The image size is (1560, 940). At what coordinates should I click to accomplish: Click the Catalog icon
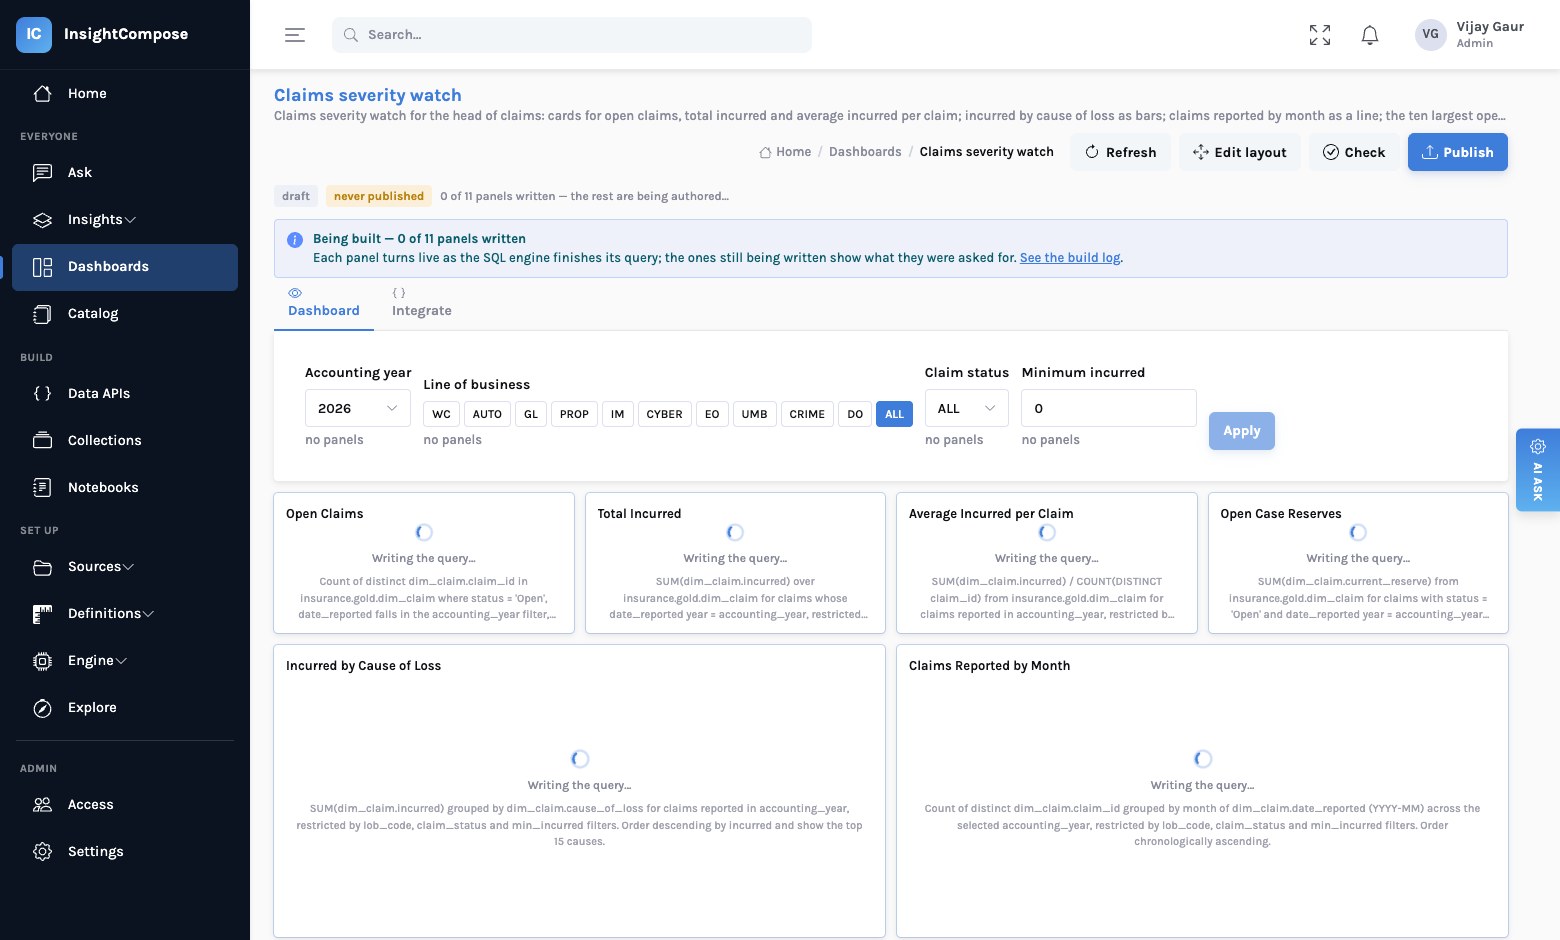click(x=42, y=314)
